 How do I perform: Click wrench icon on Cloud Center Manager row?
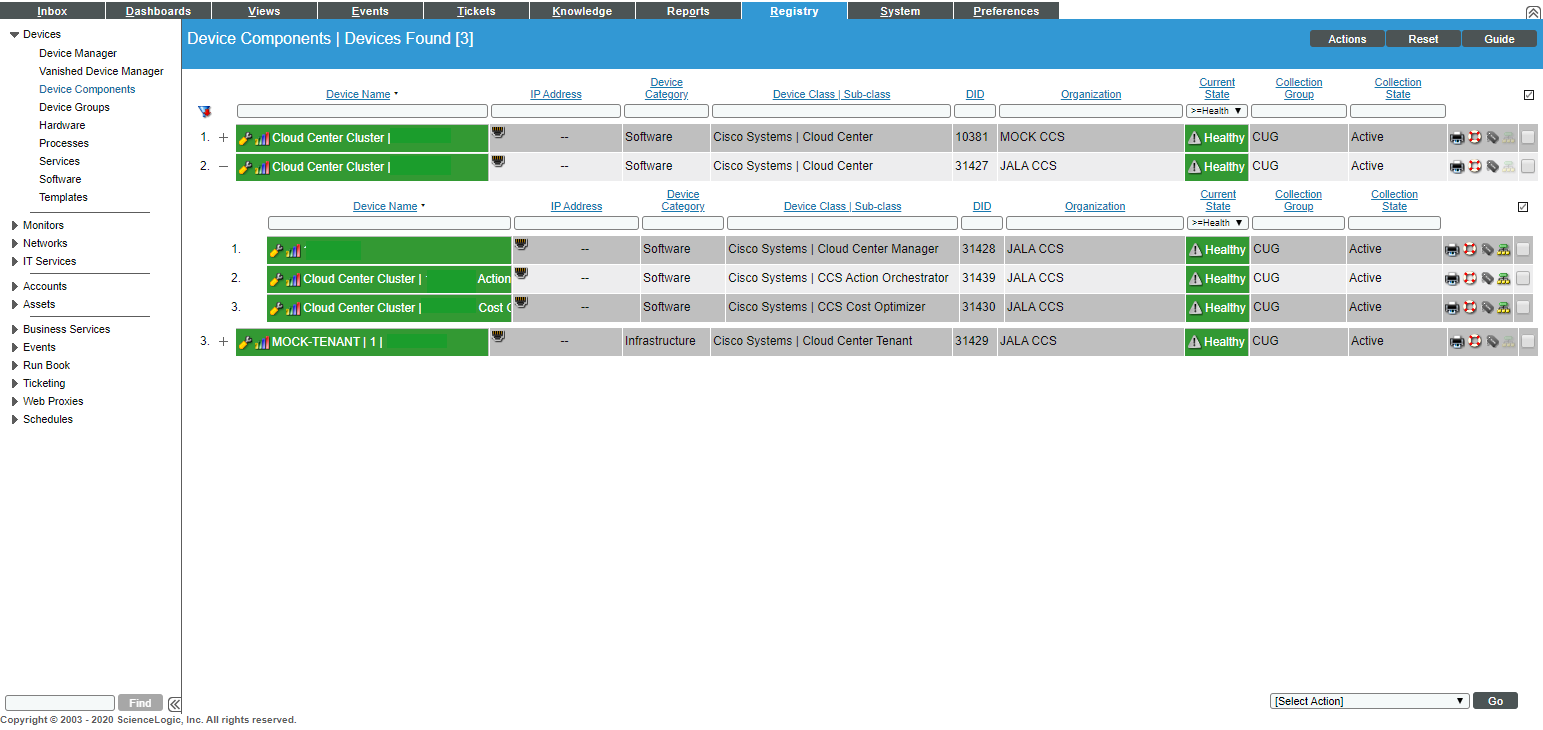(276, 251)
